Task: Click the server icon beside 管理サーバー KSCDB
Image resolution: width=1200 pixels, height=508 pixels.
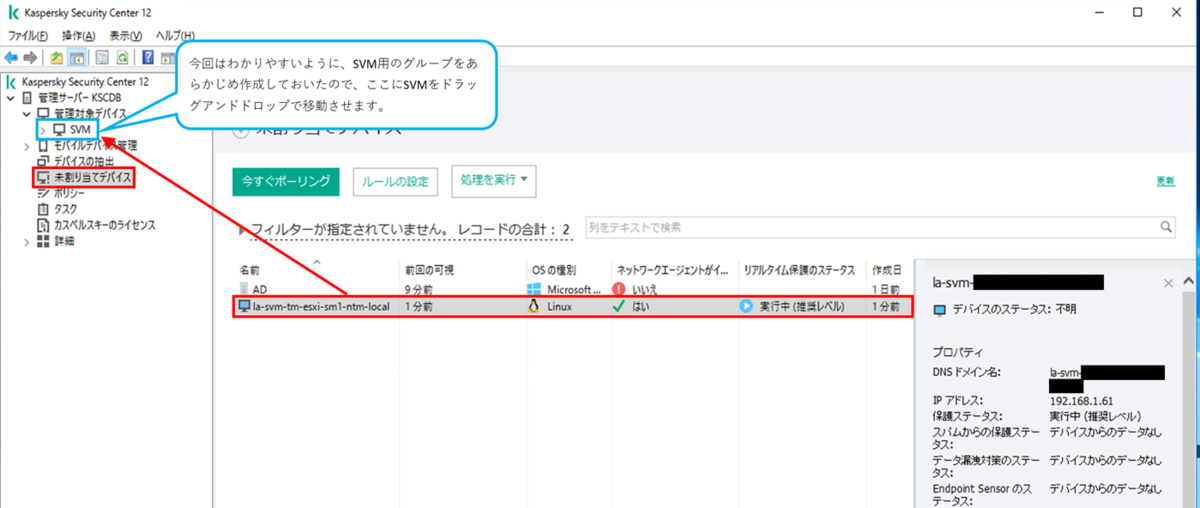Action: click(27, 98)
